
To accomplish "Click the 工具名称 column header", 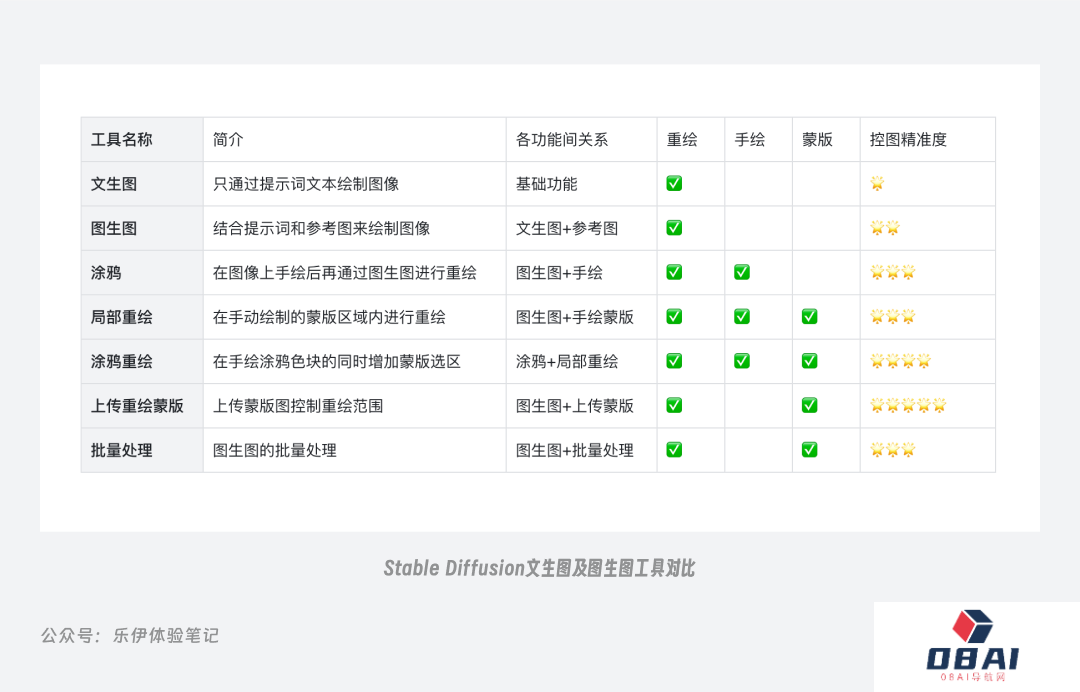I will [122, 140].
